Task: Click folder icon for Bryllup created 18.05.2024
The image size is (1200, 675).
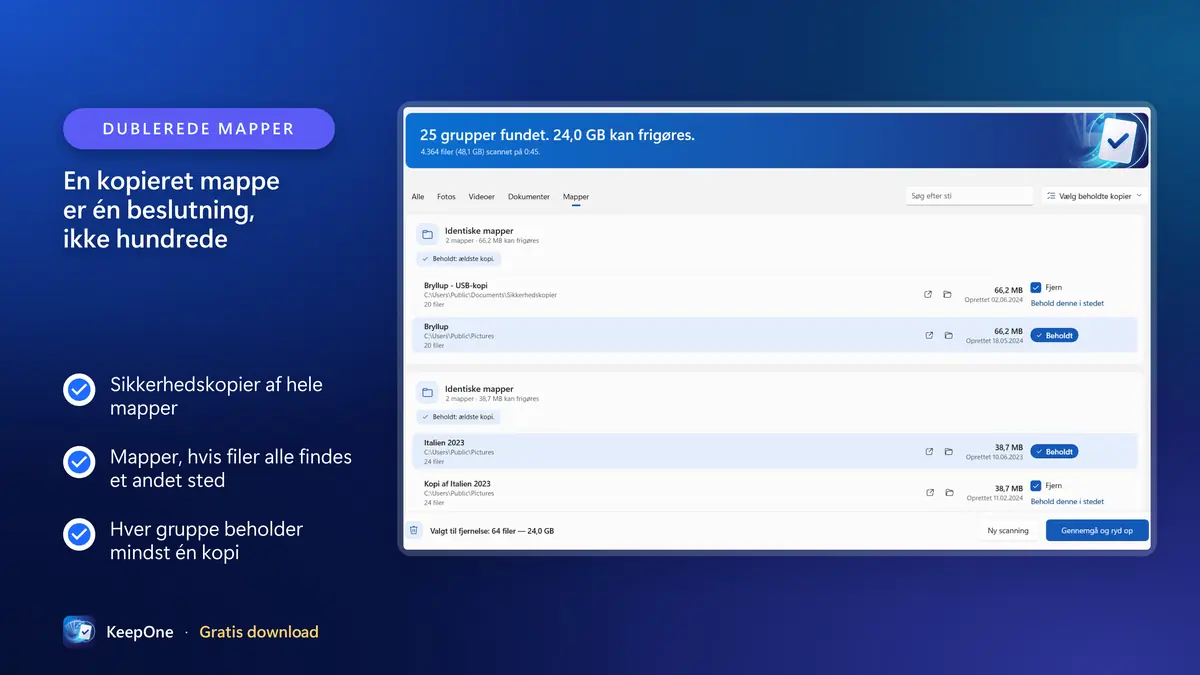Action: tap(948, 335)
